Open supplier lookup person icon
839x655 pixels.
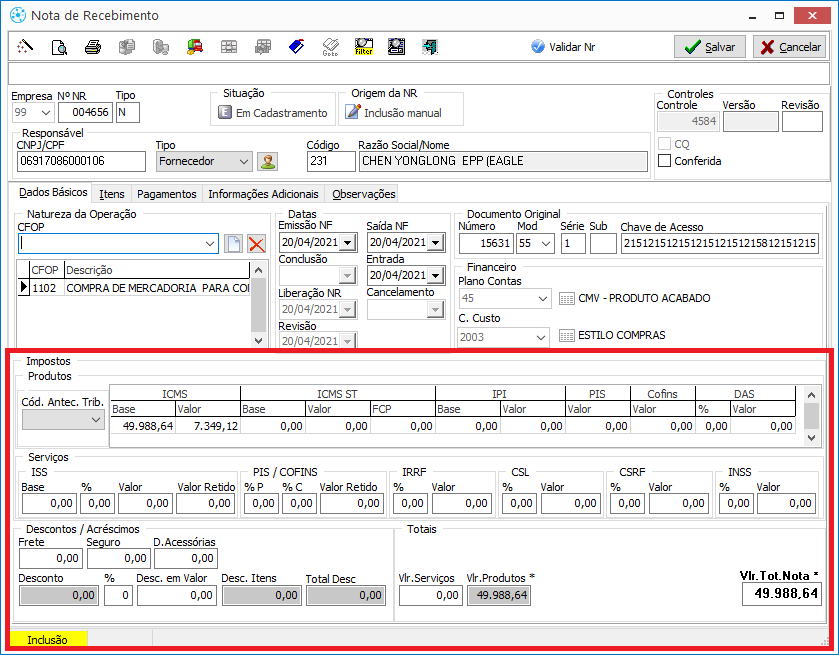click(x=268, y=161)
